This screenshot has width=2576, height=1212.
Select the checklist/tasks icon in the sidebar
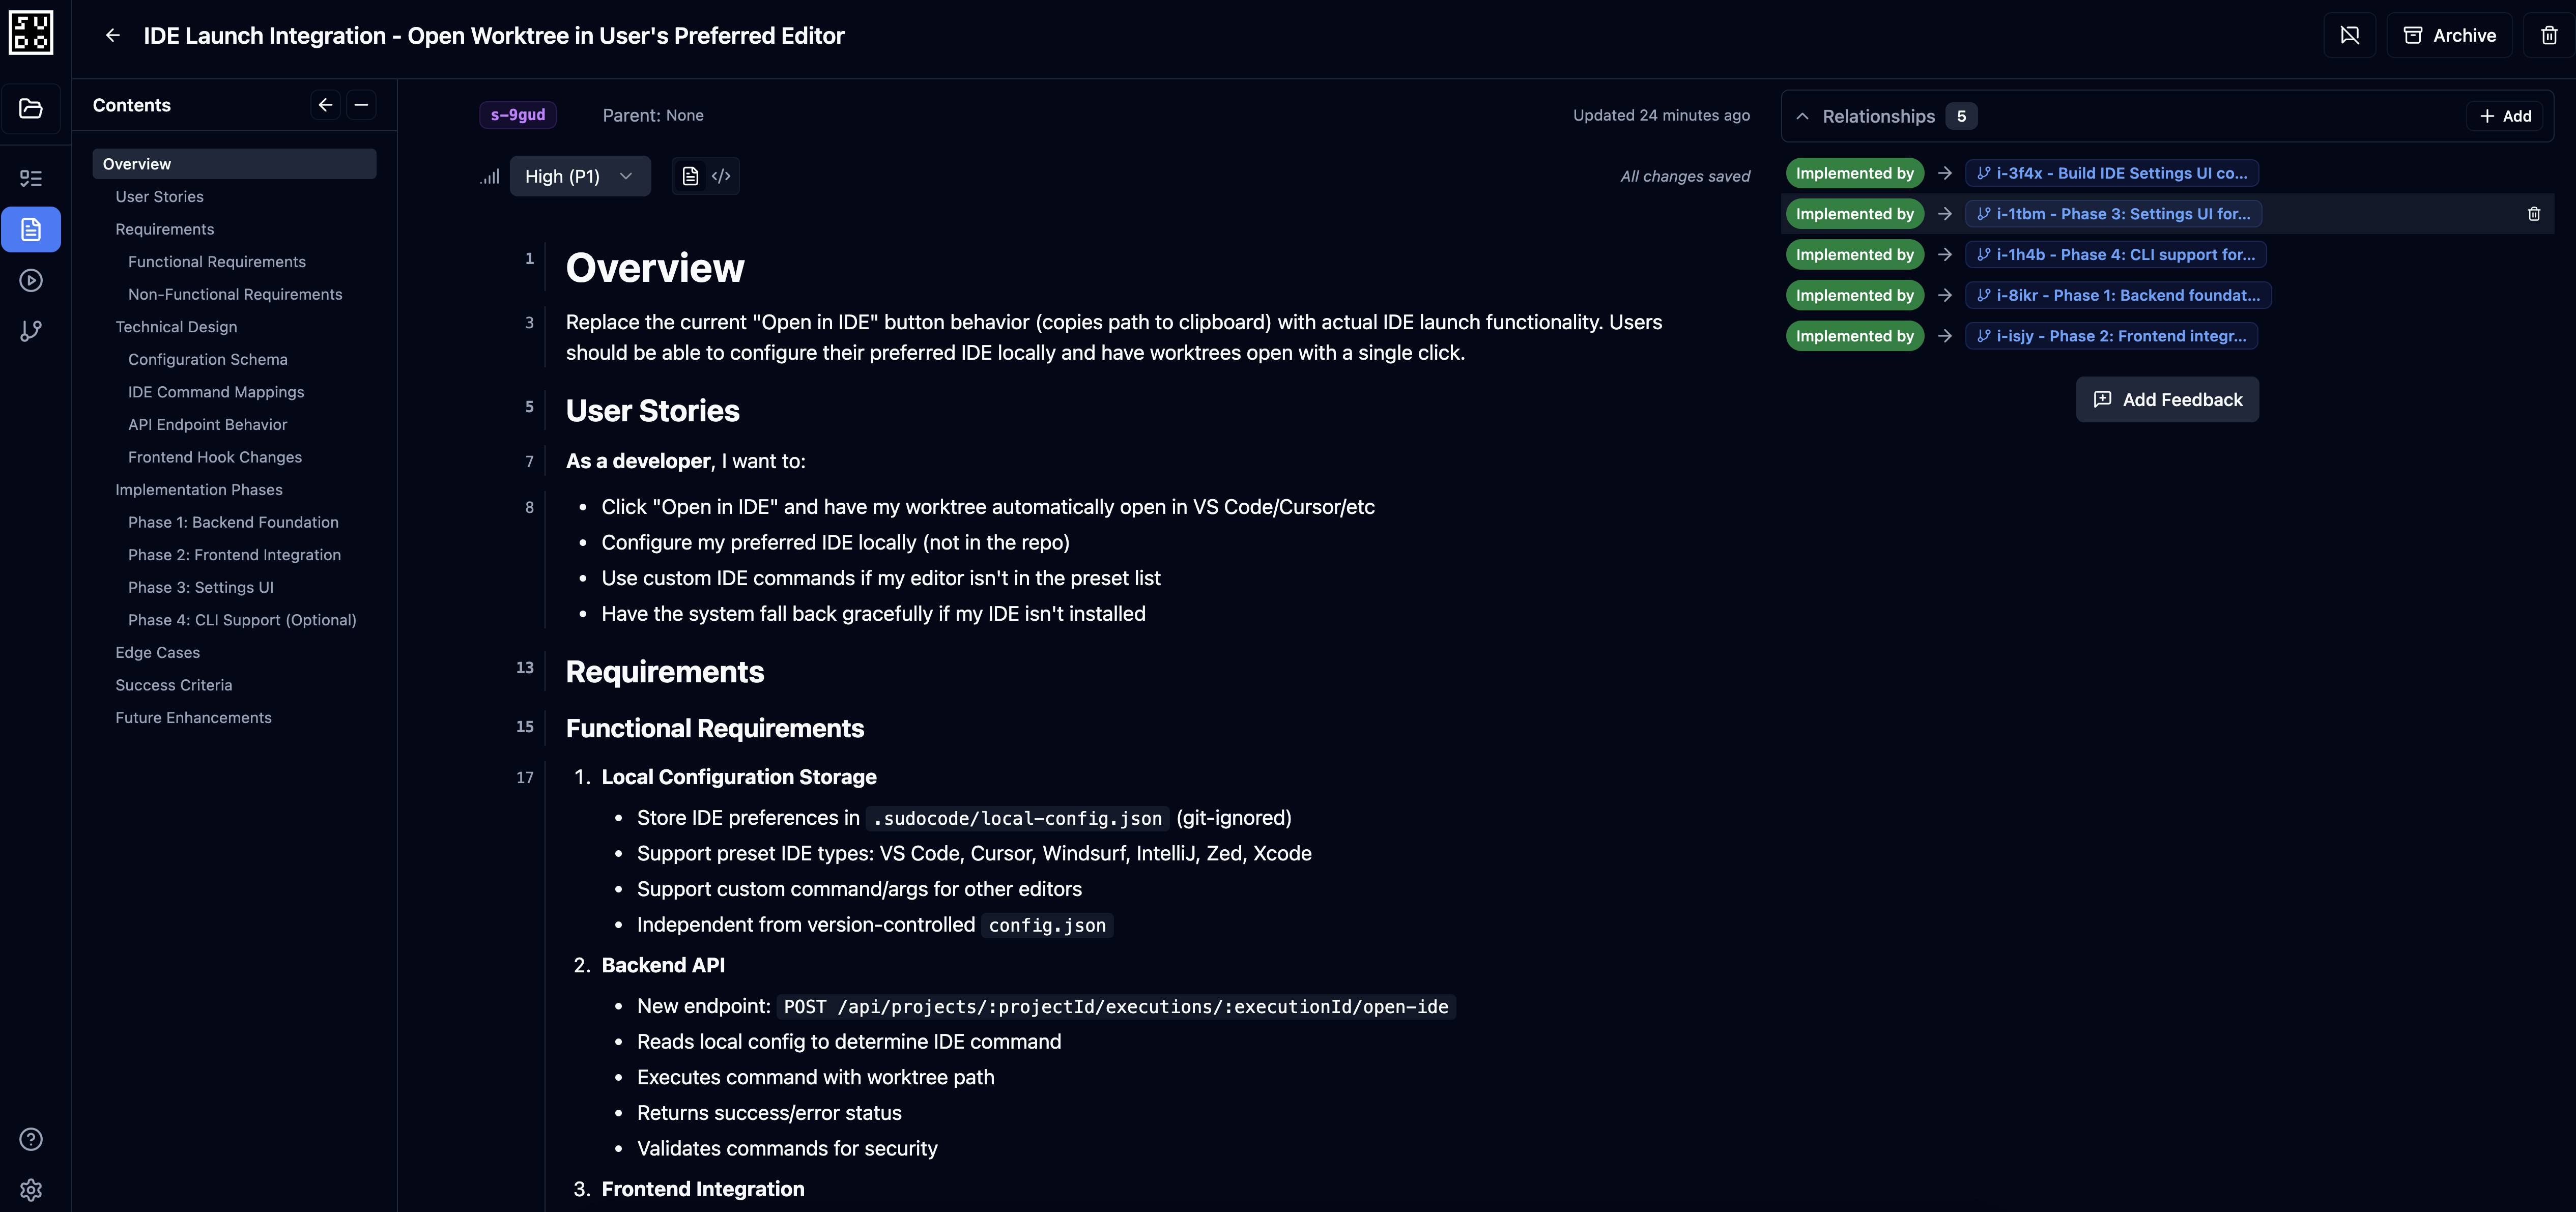[31, 178]
